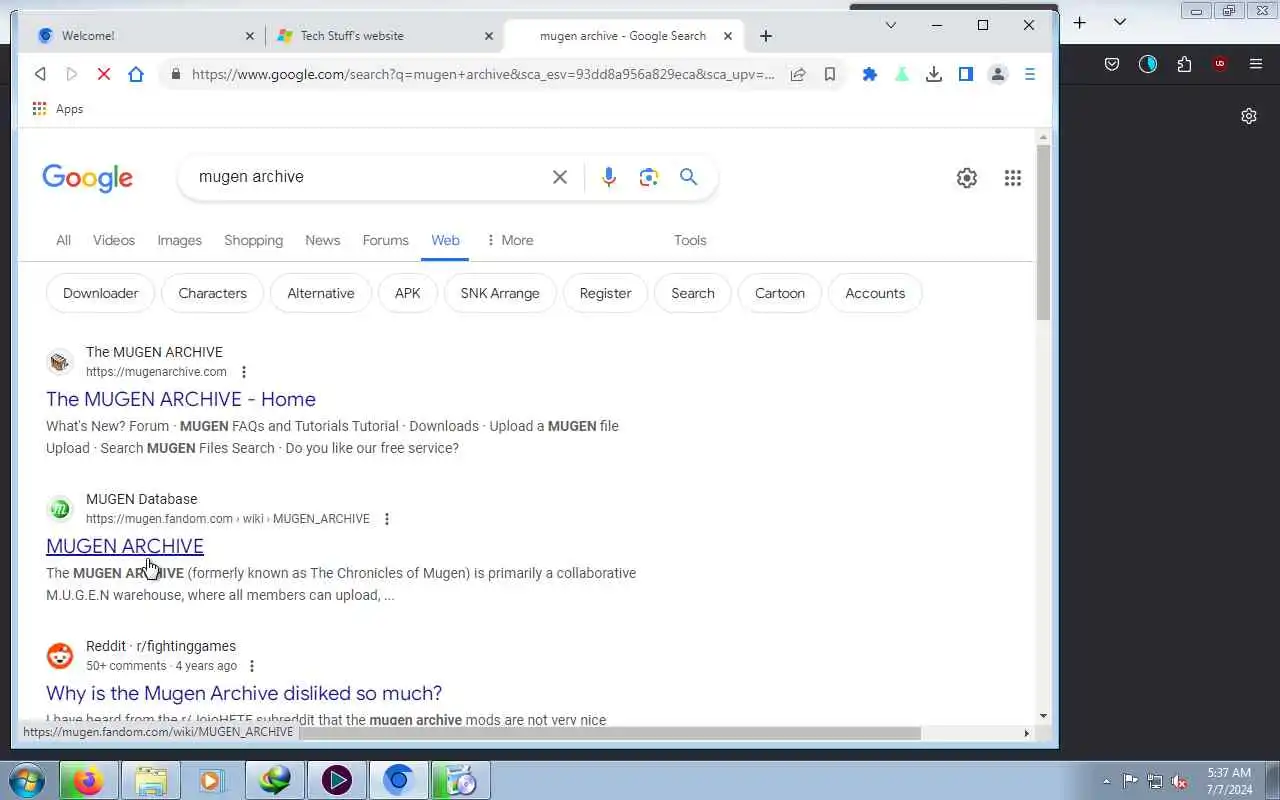Open the hamburger menu in background Firefox window
This screenshot has width=1280, height=800.
(x=1256, y=64)
